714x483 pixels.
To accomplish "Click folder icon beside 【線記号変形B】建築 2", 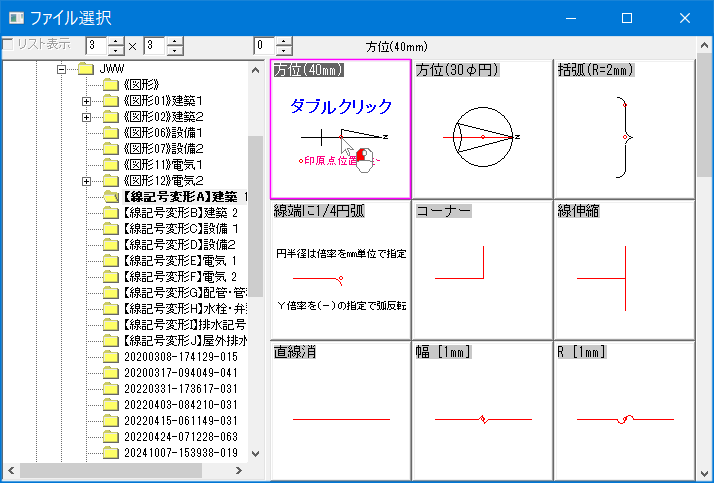I will 111,213.
